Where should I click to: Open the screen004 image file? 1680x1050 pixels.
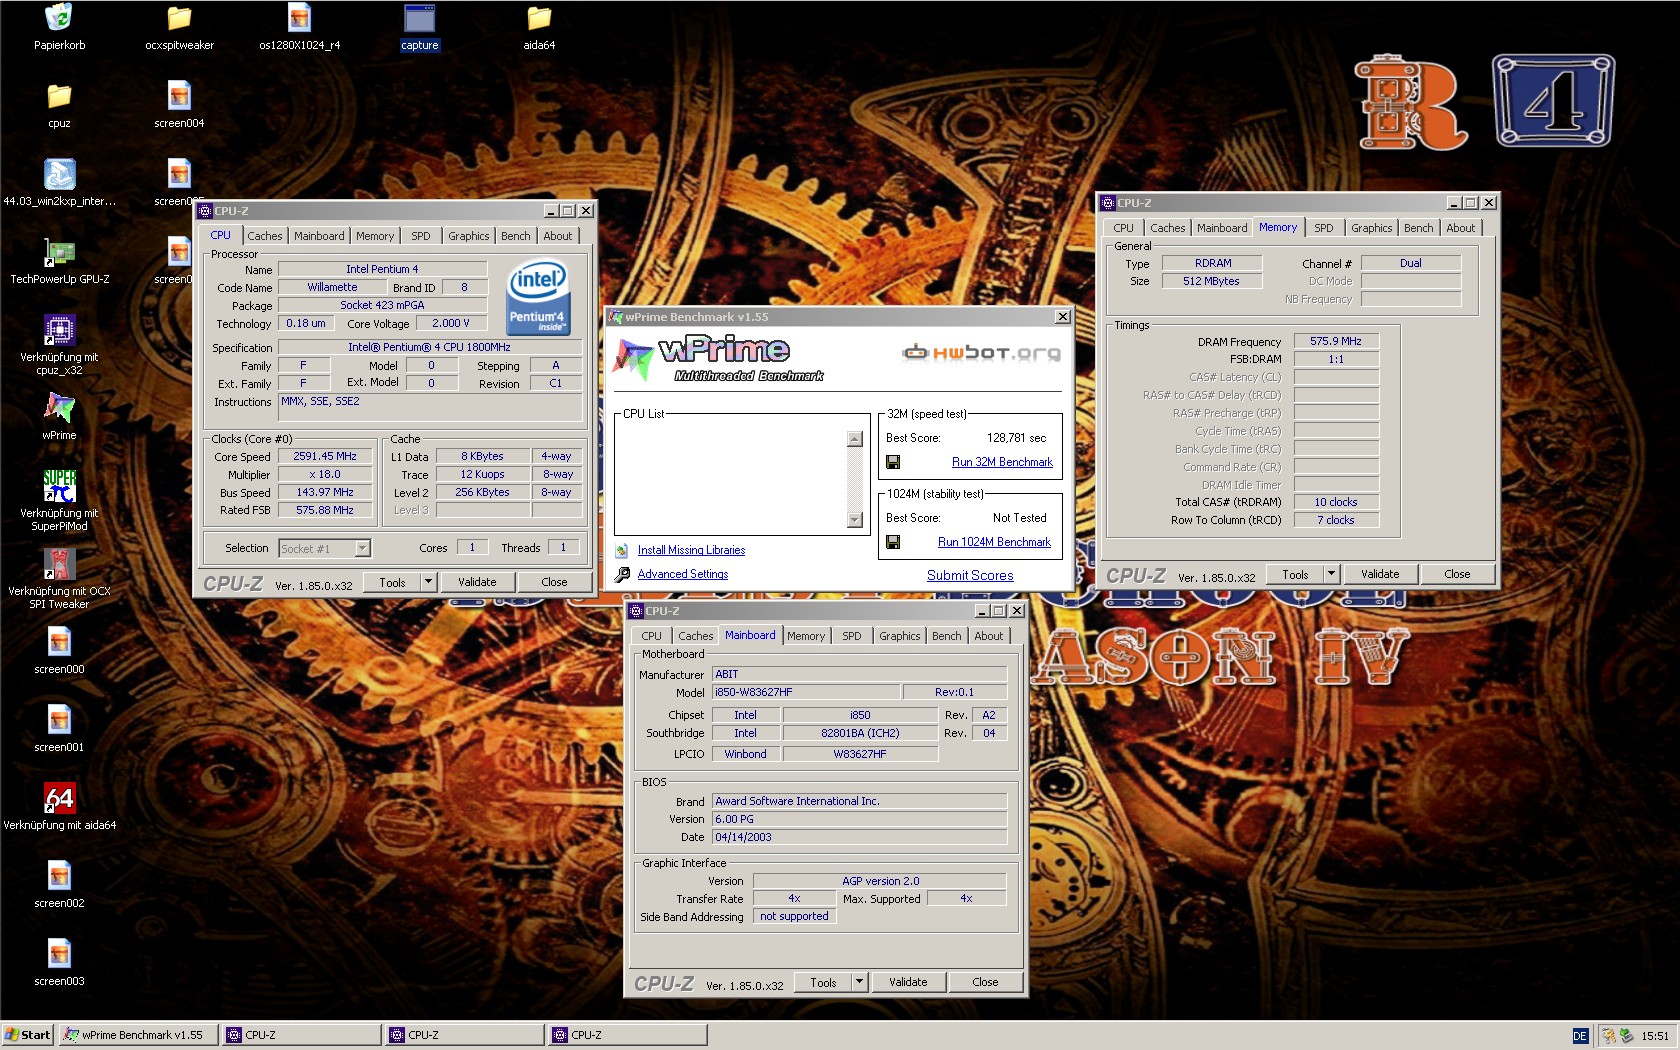pyautogui.click(x=179, y=96)
